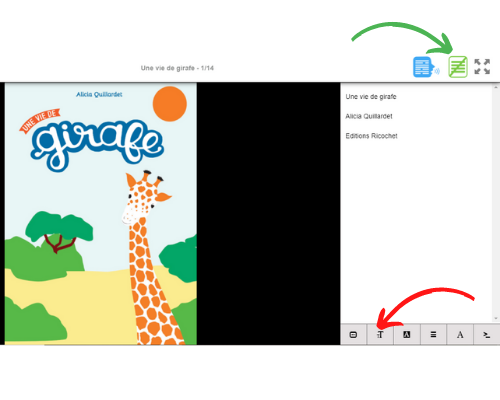Click the three-lines line spacing icon
500x400 pixels.
pos(433,334)
